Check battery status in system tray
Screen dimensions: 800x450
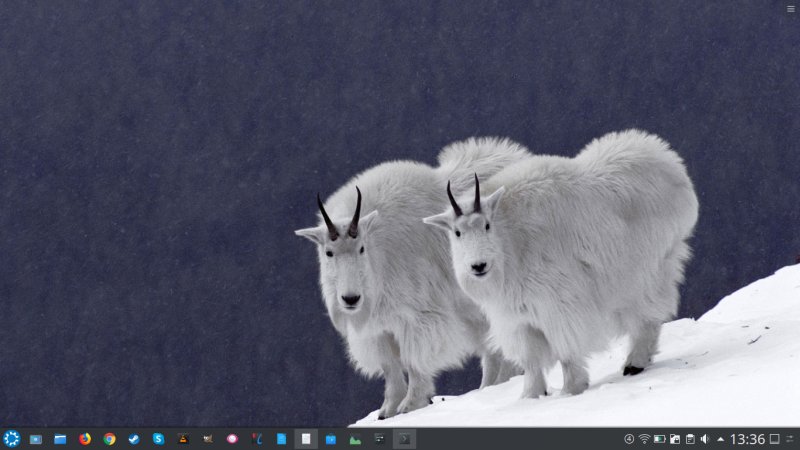pos(659,439)
